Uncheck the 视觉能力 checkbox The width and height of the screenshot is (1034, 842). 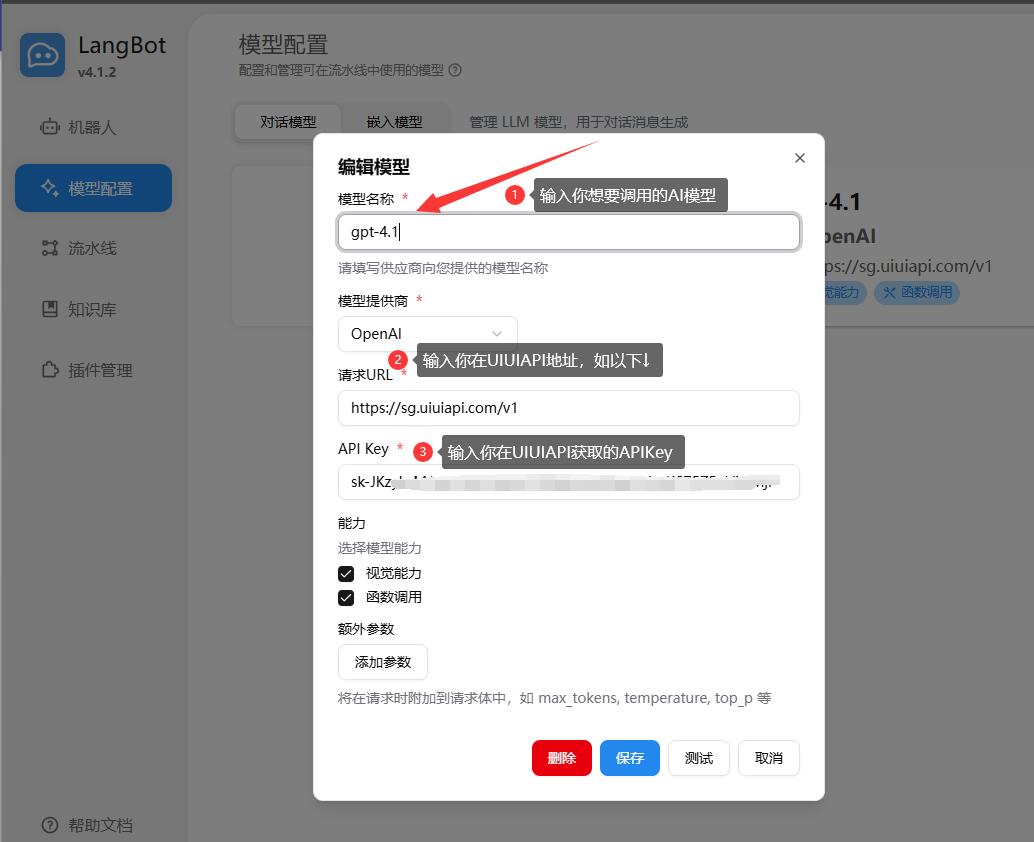[x=346, y=574]
